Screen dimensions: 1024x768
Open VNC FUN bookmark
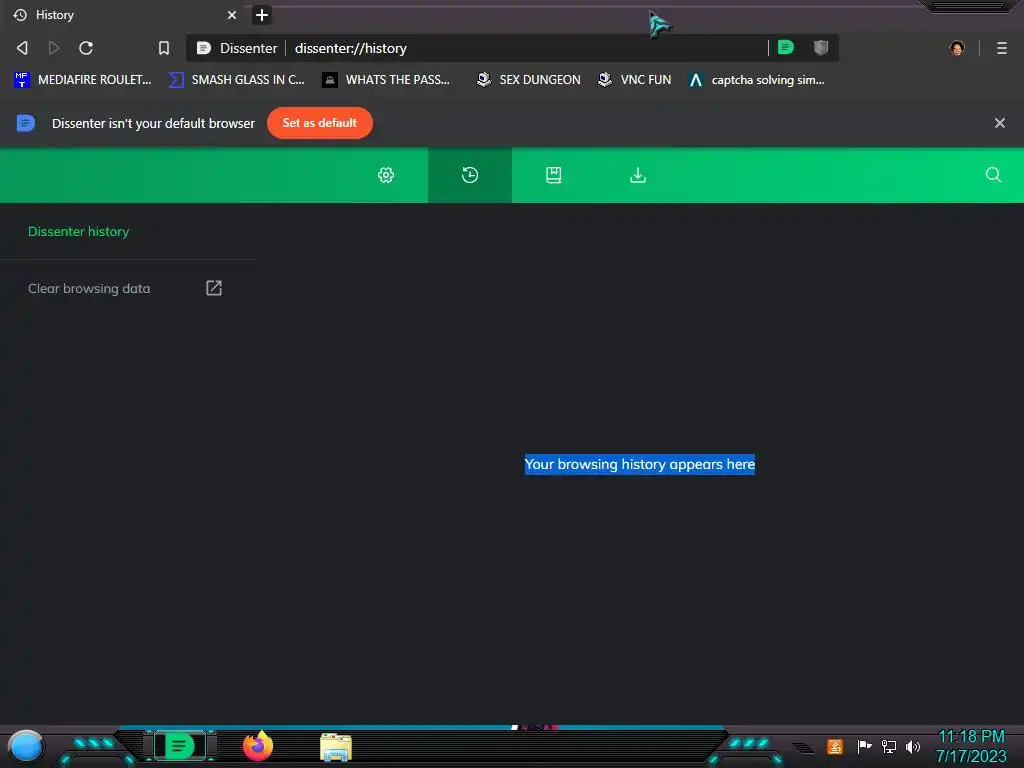tap(635, 80)
